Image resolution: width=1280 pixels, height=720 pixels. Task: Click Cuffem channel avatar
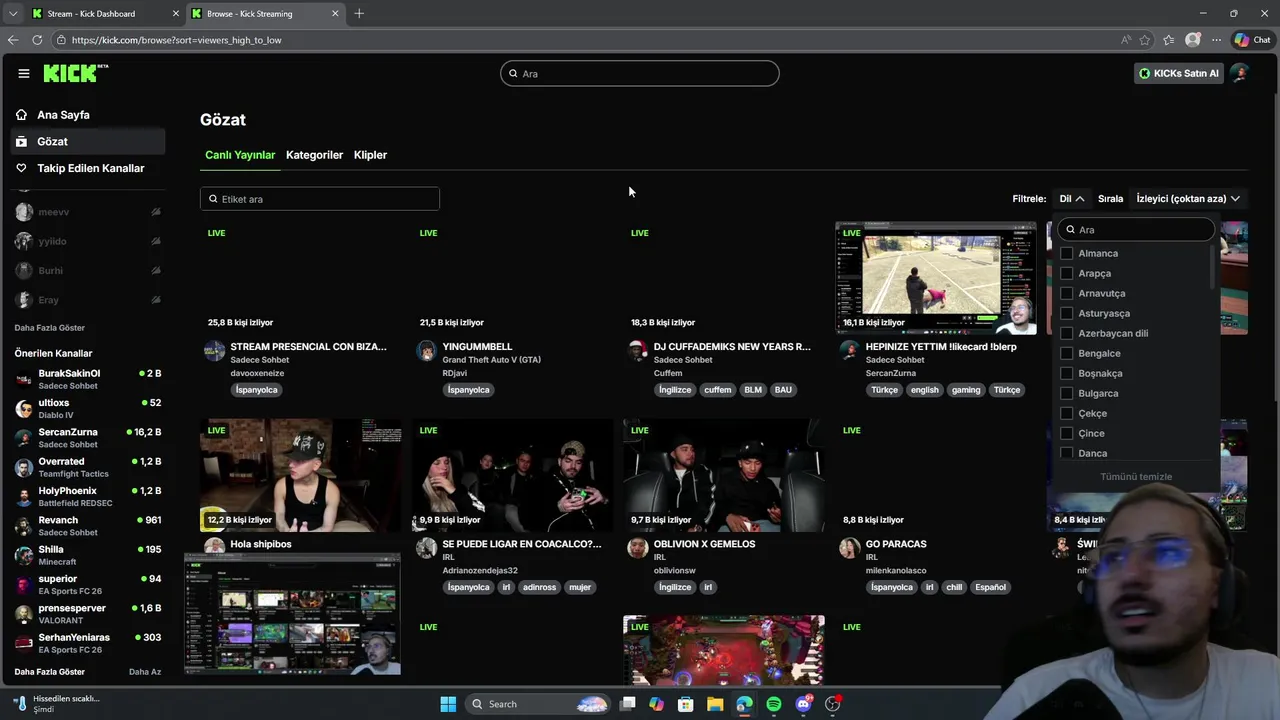pos(638,351)
